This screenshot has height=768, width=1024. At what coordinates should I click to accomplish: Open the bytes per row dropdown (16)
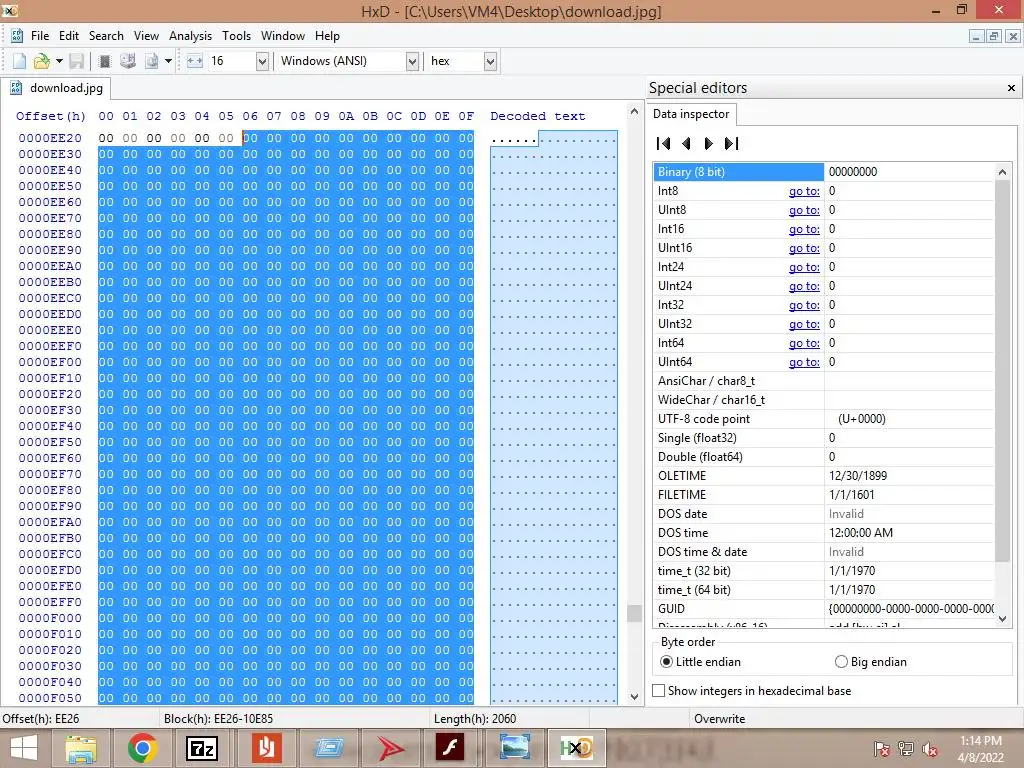pos(262,61)
